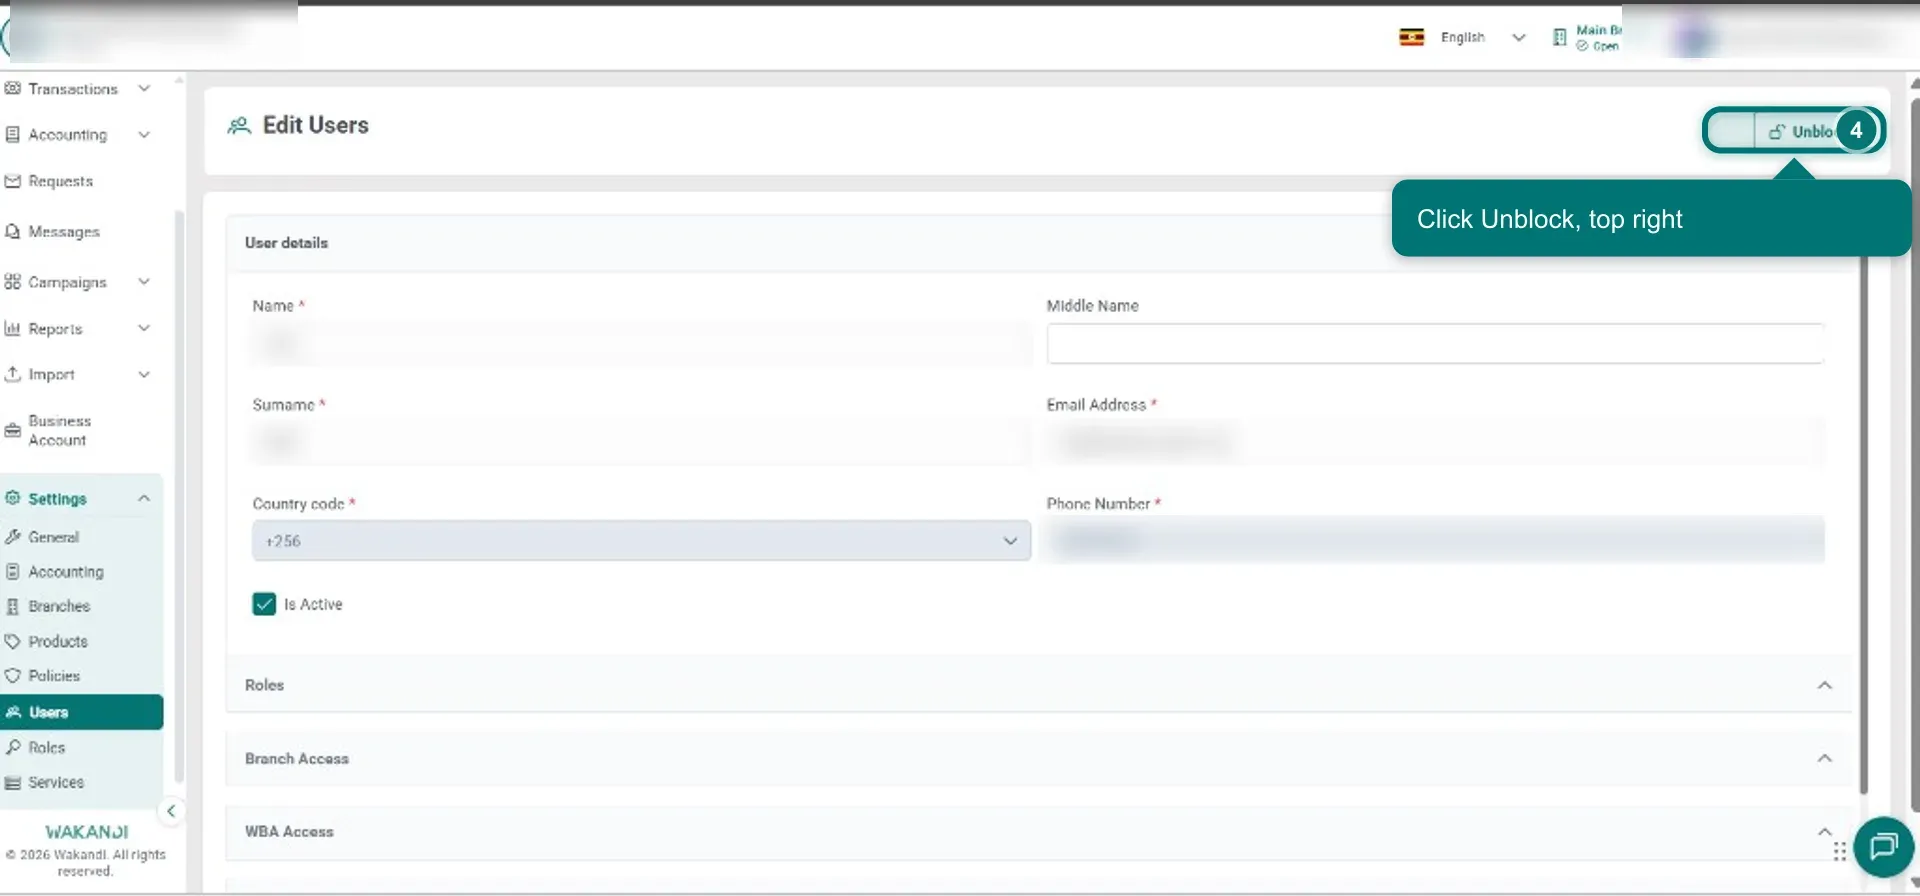The image size is (1920, 896).
Task: Click the Surname input field
Action: pyautogui.click(x=641, y=442)
